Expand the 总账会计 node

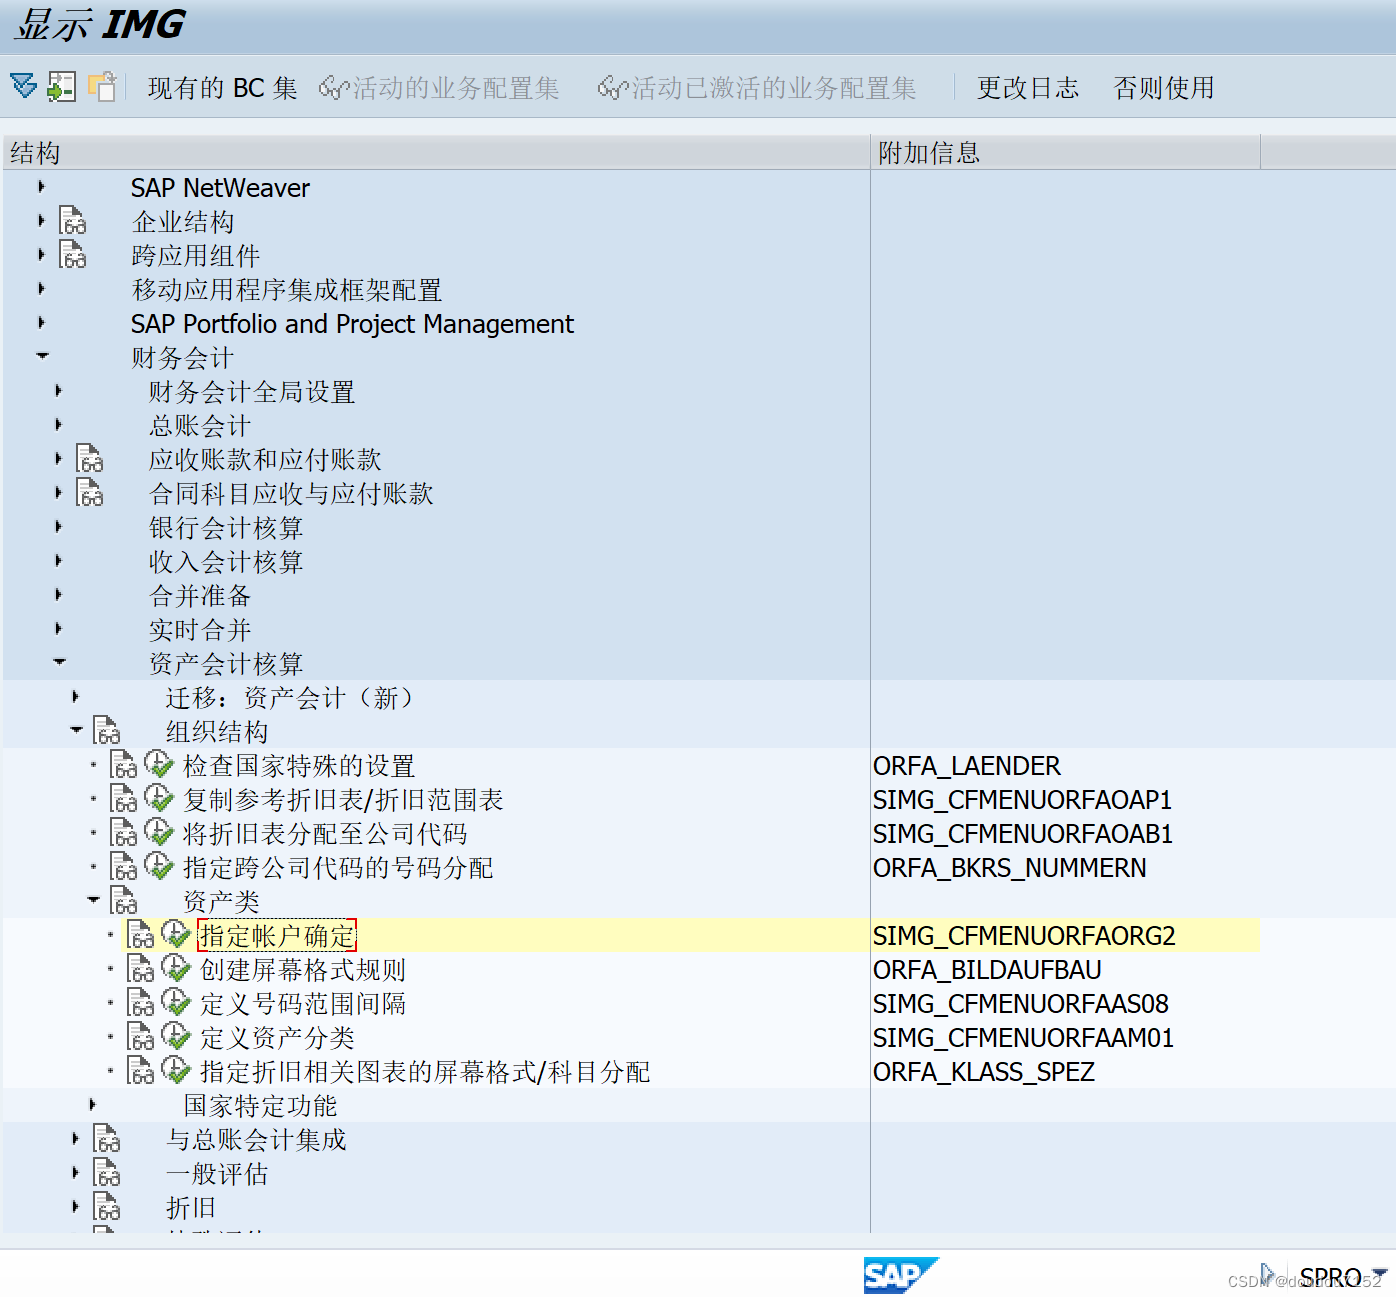tap(58, 424)
